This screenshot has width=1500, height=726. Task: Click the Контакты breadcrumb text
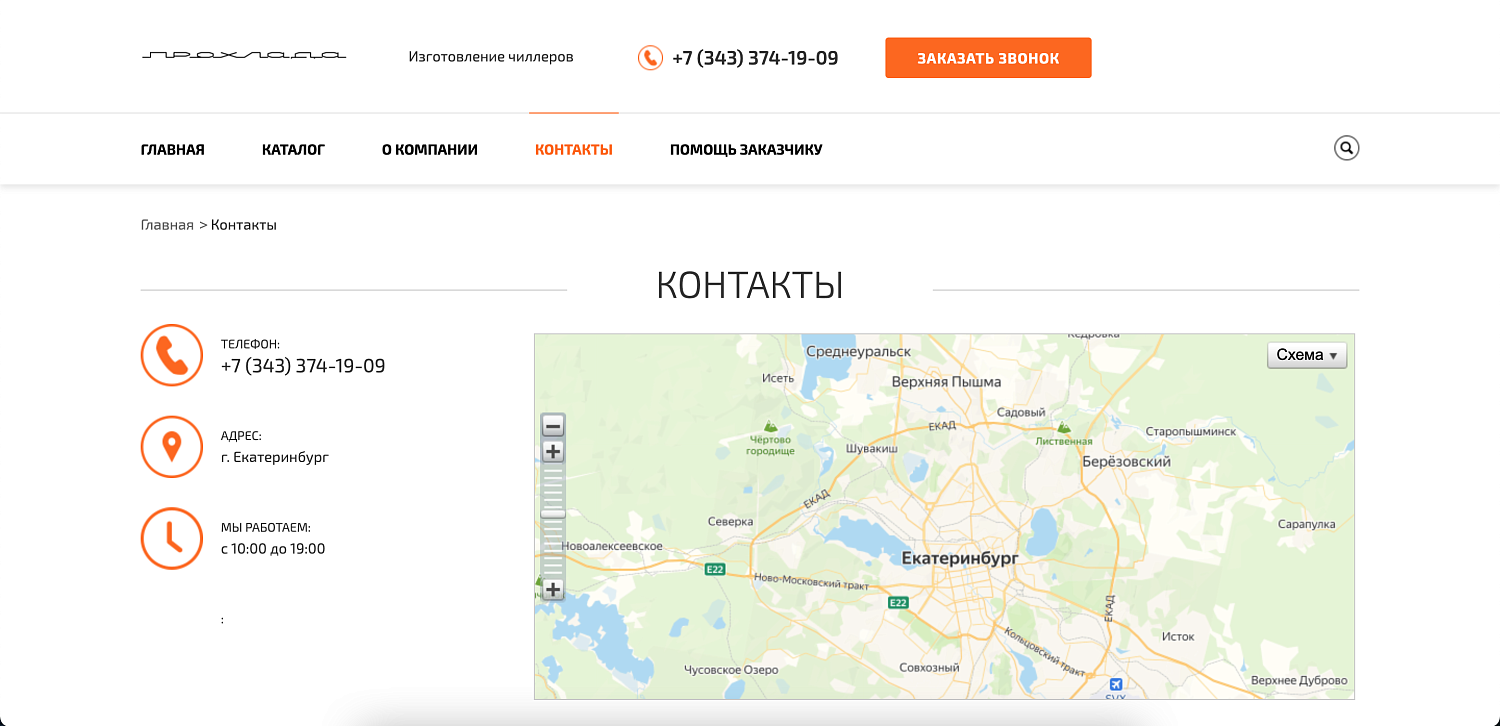pyautogui.click(x=244, y=225)
